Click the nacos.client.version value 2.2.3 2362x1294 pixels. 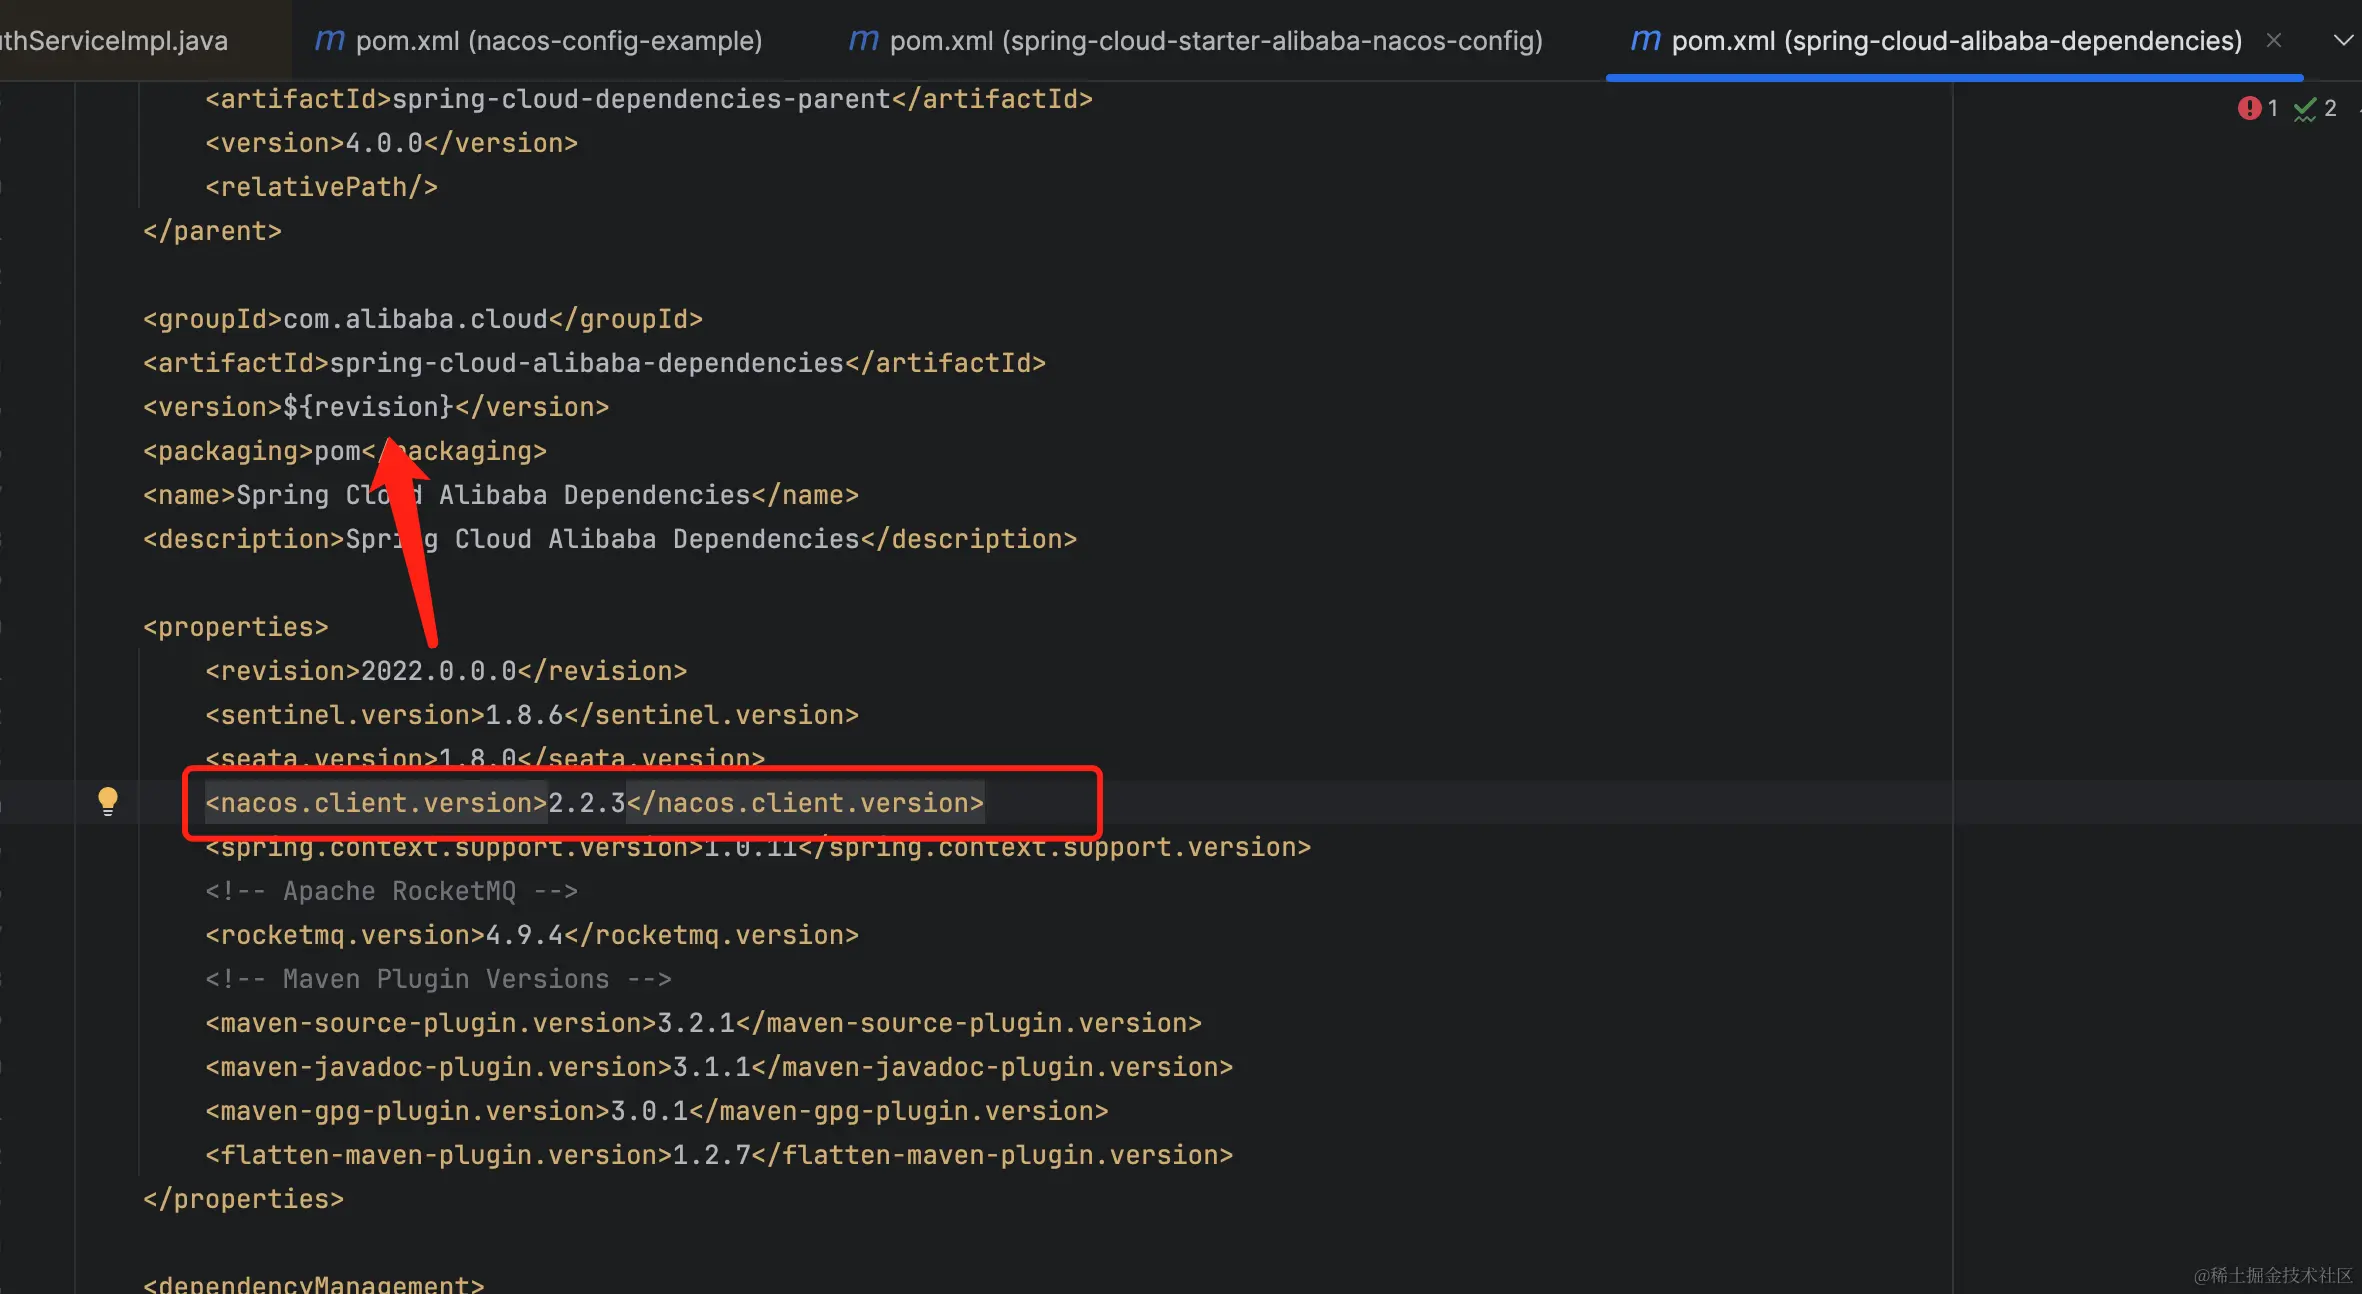coord(586,803)
